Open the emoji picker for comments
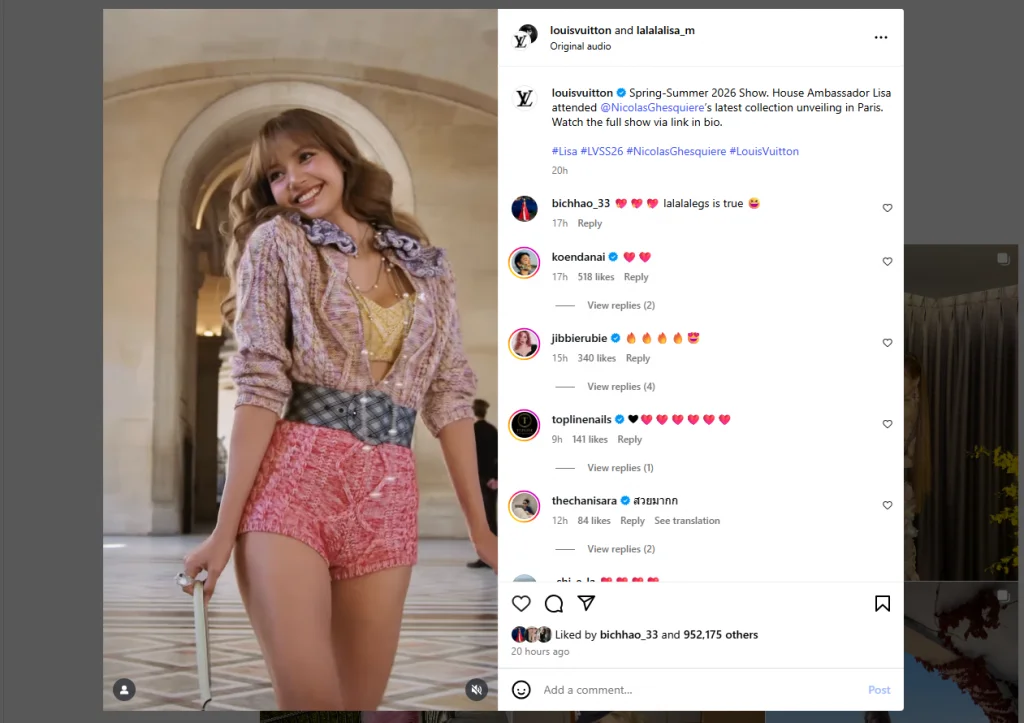This screenshot has width=1024, height=723. point(521,690)
